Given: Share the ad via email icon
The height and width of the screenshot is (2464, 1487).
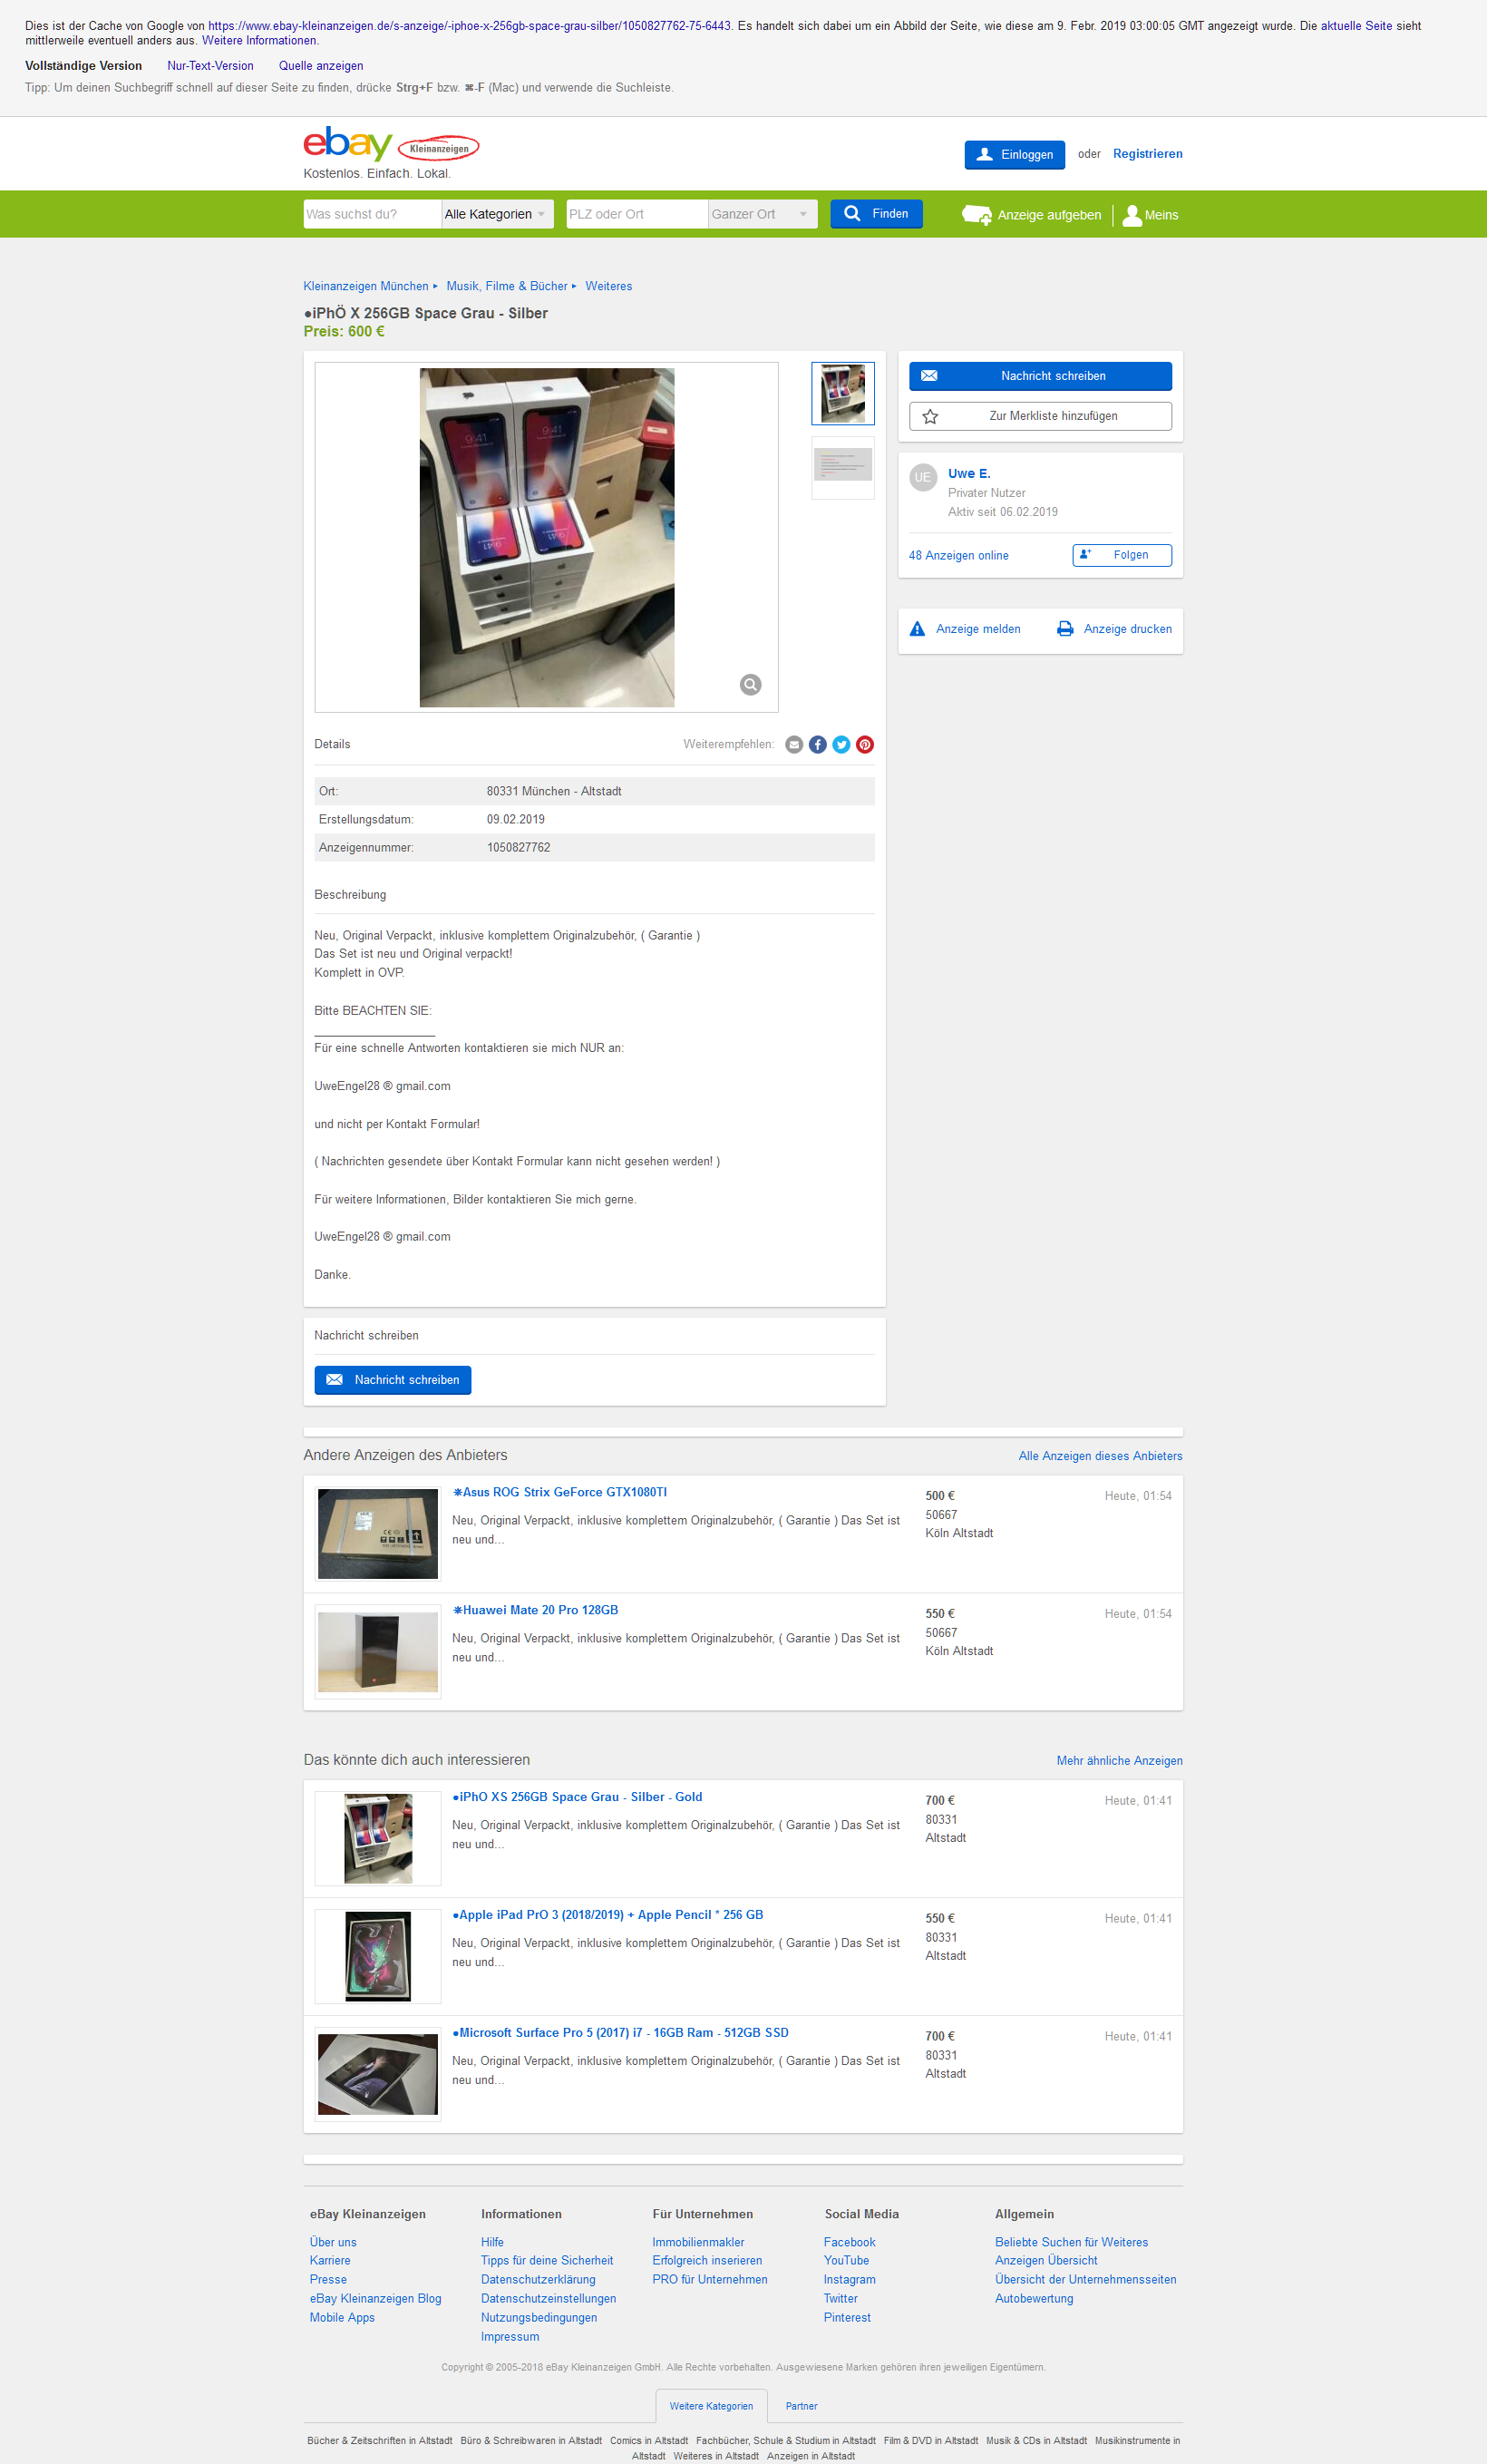Looking at the screenshot, I should click(794, 744).
